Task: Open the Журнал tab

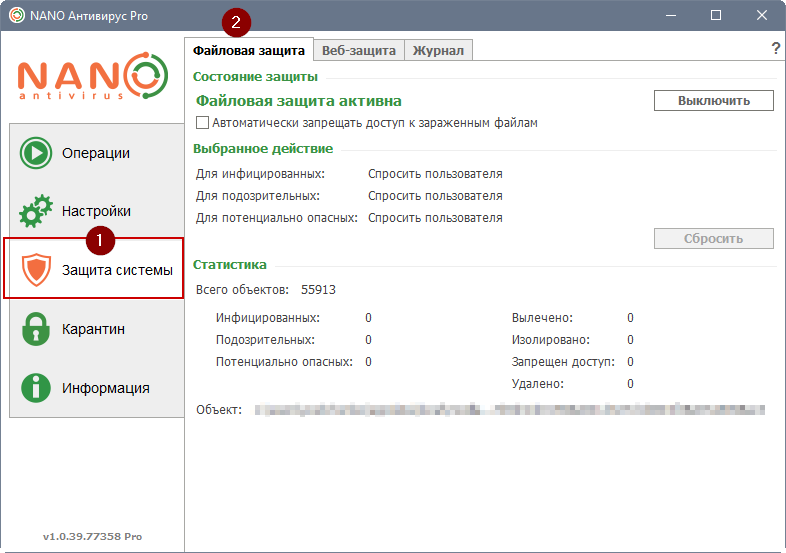Action: click(439, 50)
